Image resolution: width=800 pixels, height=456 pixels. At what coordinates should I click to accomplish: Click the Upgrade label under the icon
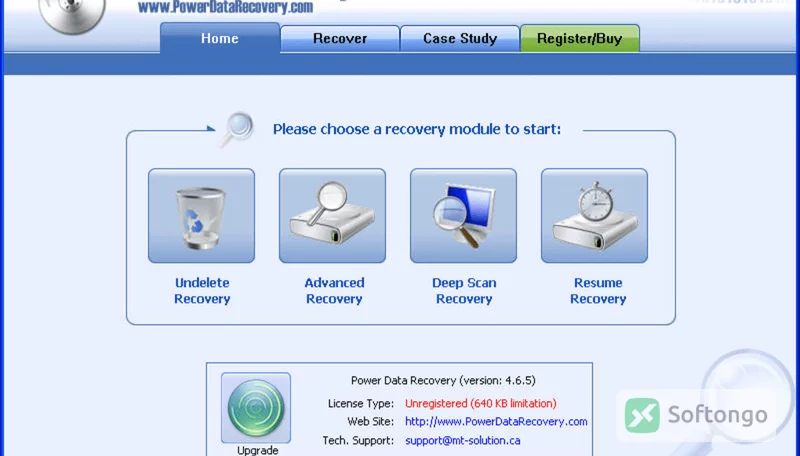[258, 450]
